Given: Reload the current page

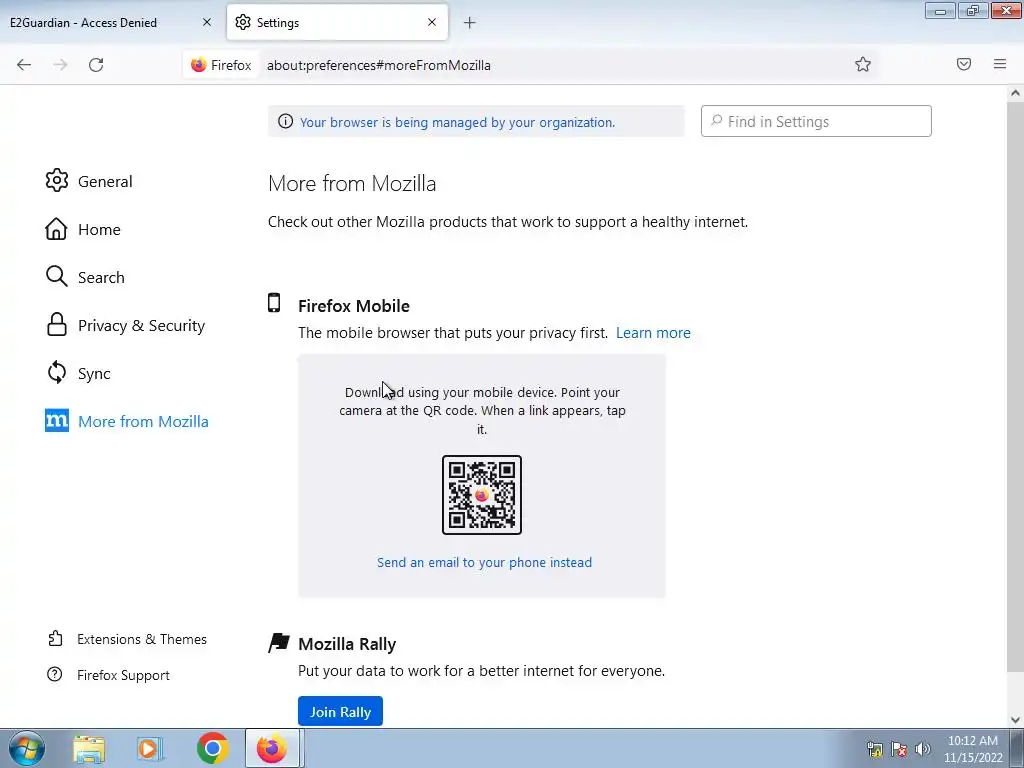Looking at the screenshot, I should (96, 65).
